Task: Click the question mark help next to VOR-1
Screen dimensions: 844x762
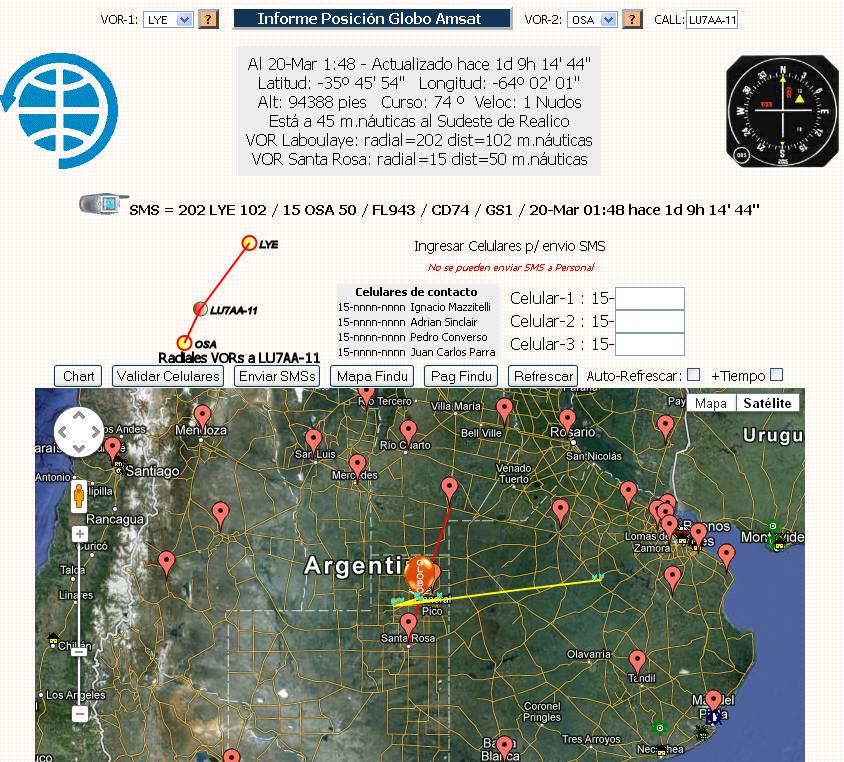Action: tap(208, 19)
